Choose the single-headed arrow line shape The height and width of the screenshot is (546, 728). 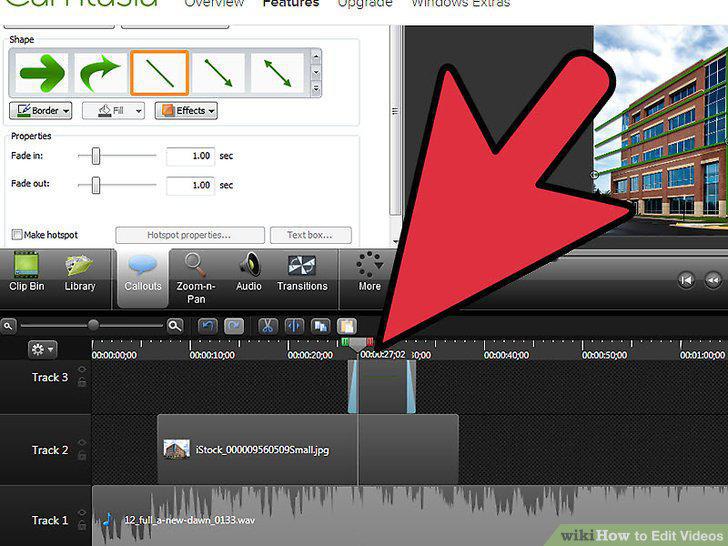219,73
